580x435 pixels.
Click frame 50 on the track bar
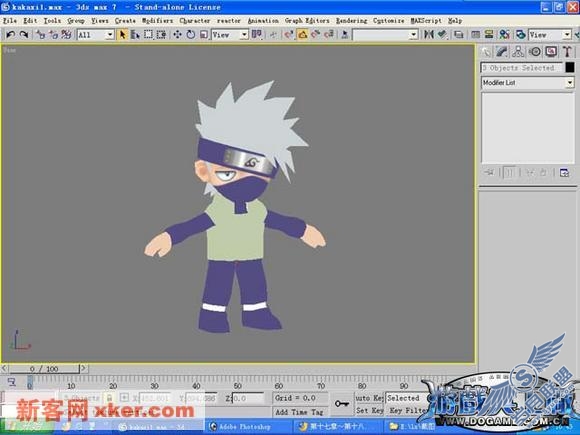click(x=237, y=386)
